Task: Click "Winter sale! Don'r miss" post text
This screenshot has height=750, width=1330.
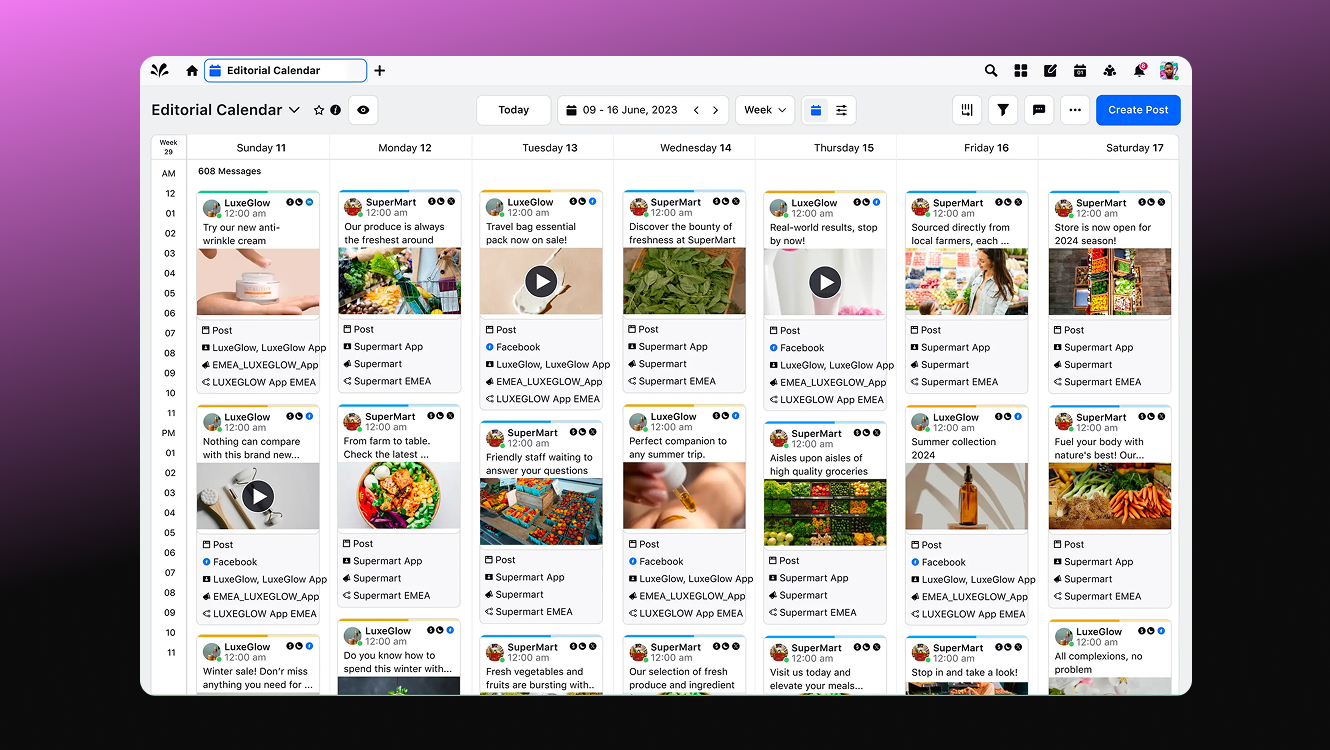Action: point(258,678)
